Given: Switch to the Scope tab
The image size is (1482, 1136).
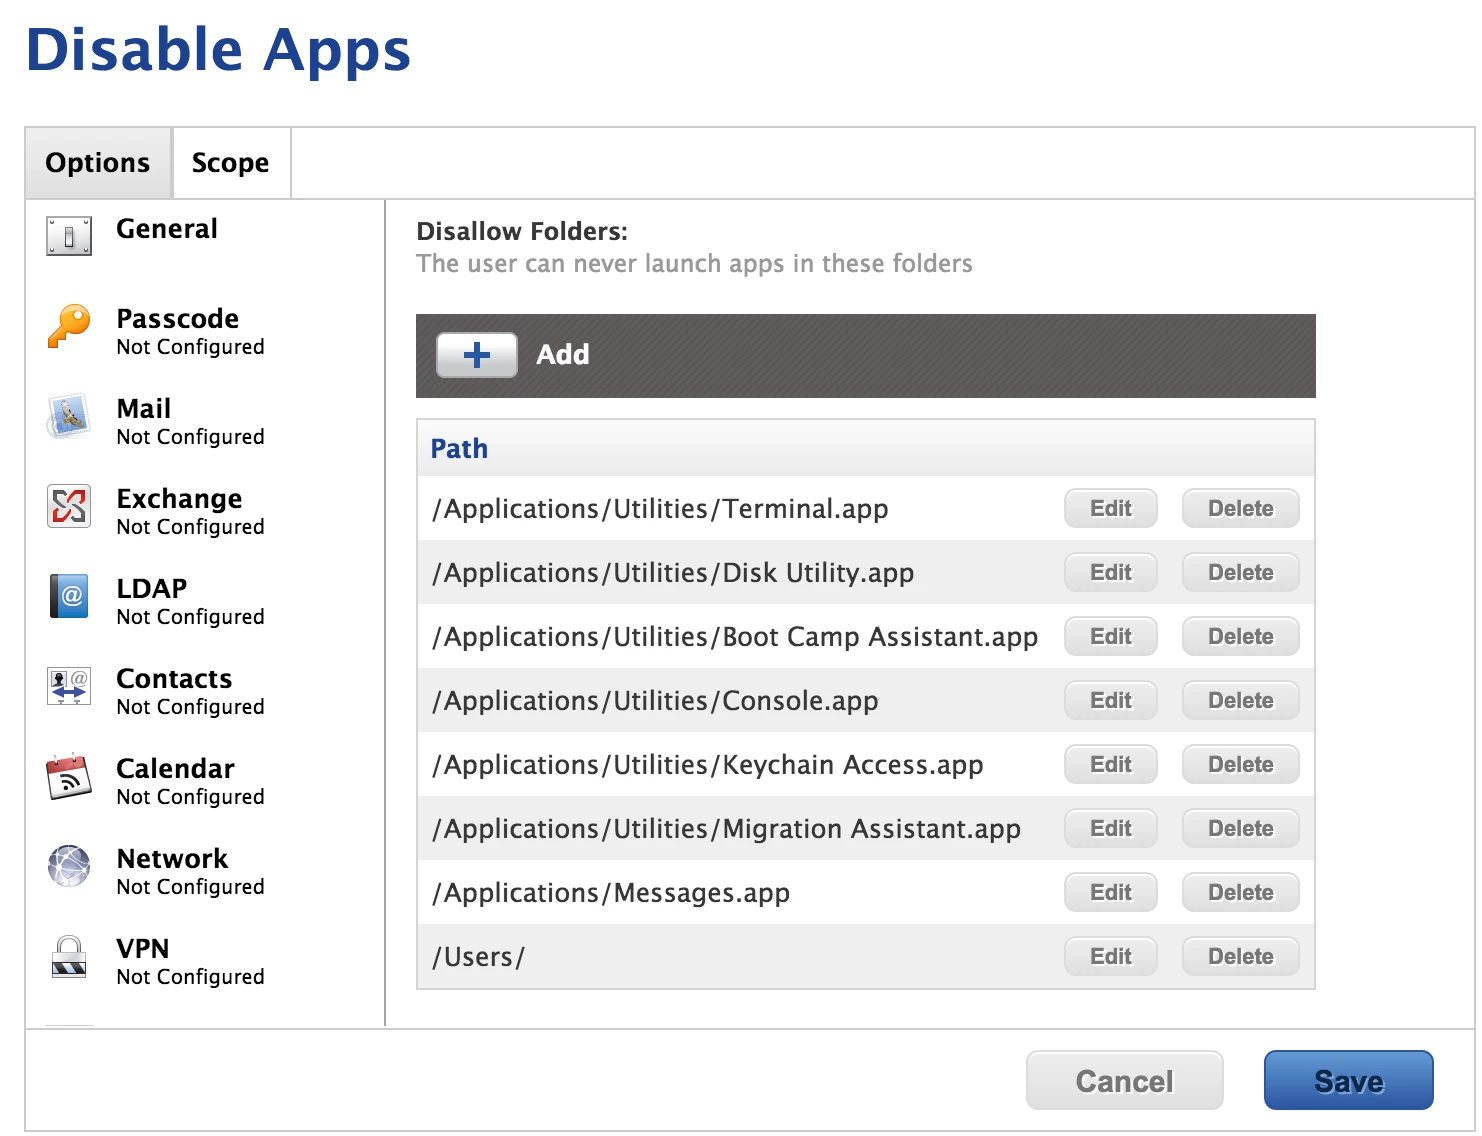Looking at the screenshot, I should [231, 163].
